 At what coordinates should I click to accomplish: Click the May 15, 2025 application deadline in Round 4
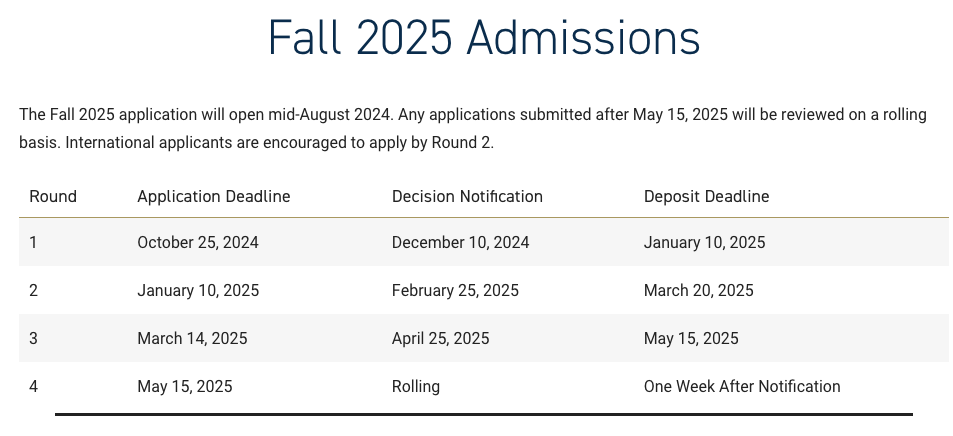(185, 386)
